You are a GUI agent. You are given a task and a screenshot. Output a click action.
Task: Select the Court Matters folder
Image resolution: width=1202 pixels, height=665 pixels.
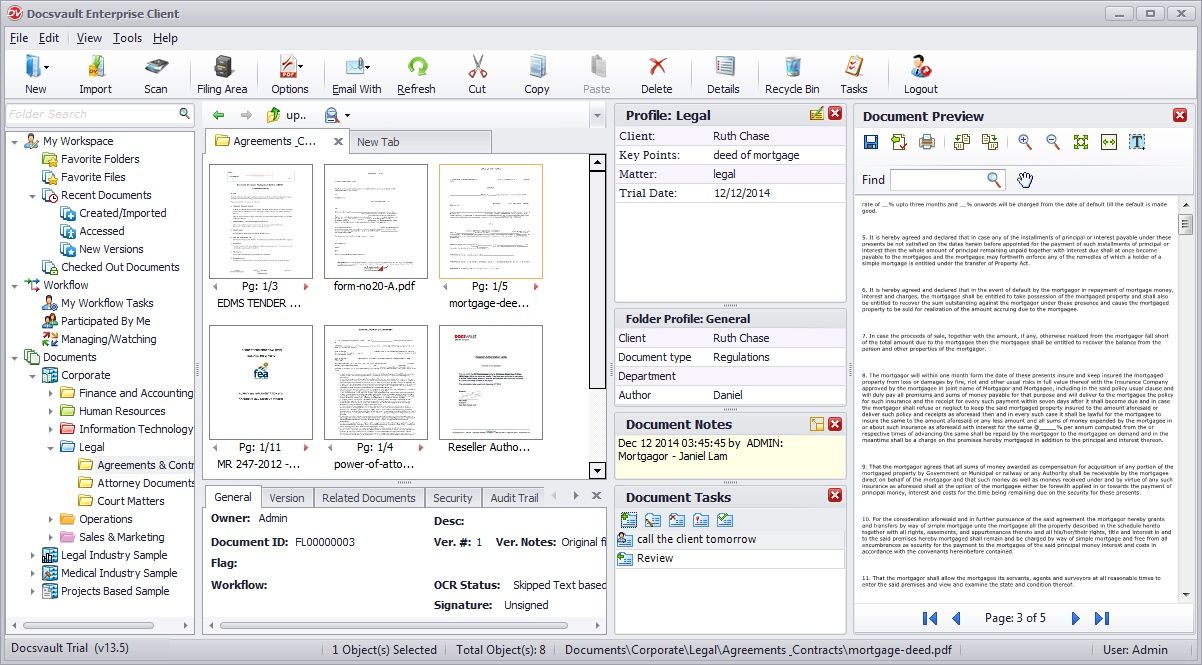(x=130, y=501)
